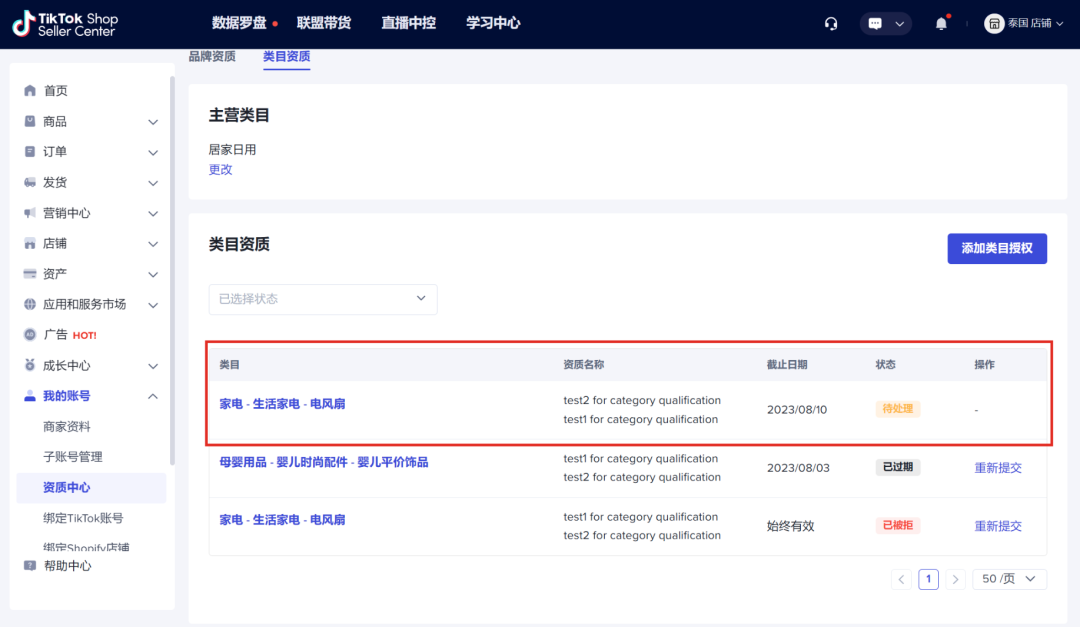
Task: Switch to the 品牌资质 tab
Action: click(x=212, y=56)
